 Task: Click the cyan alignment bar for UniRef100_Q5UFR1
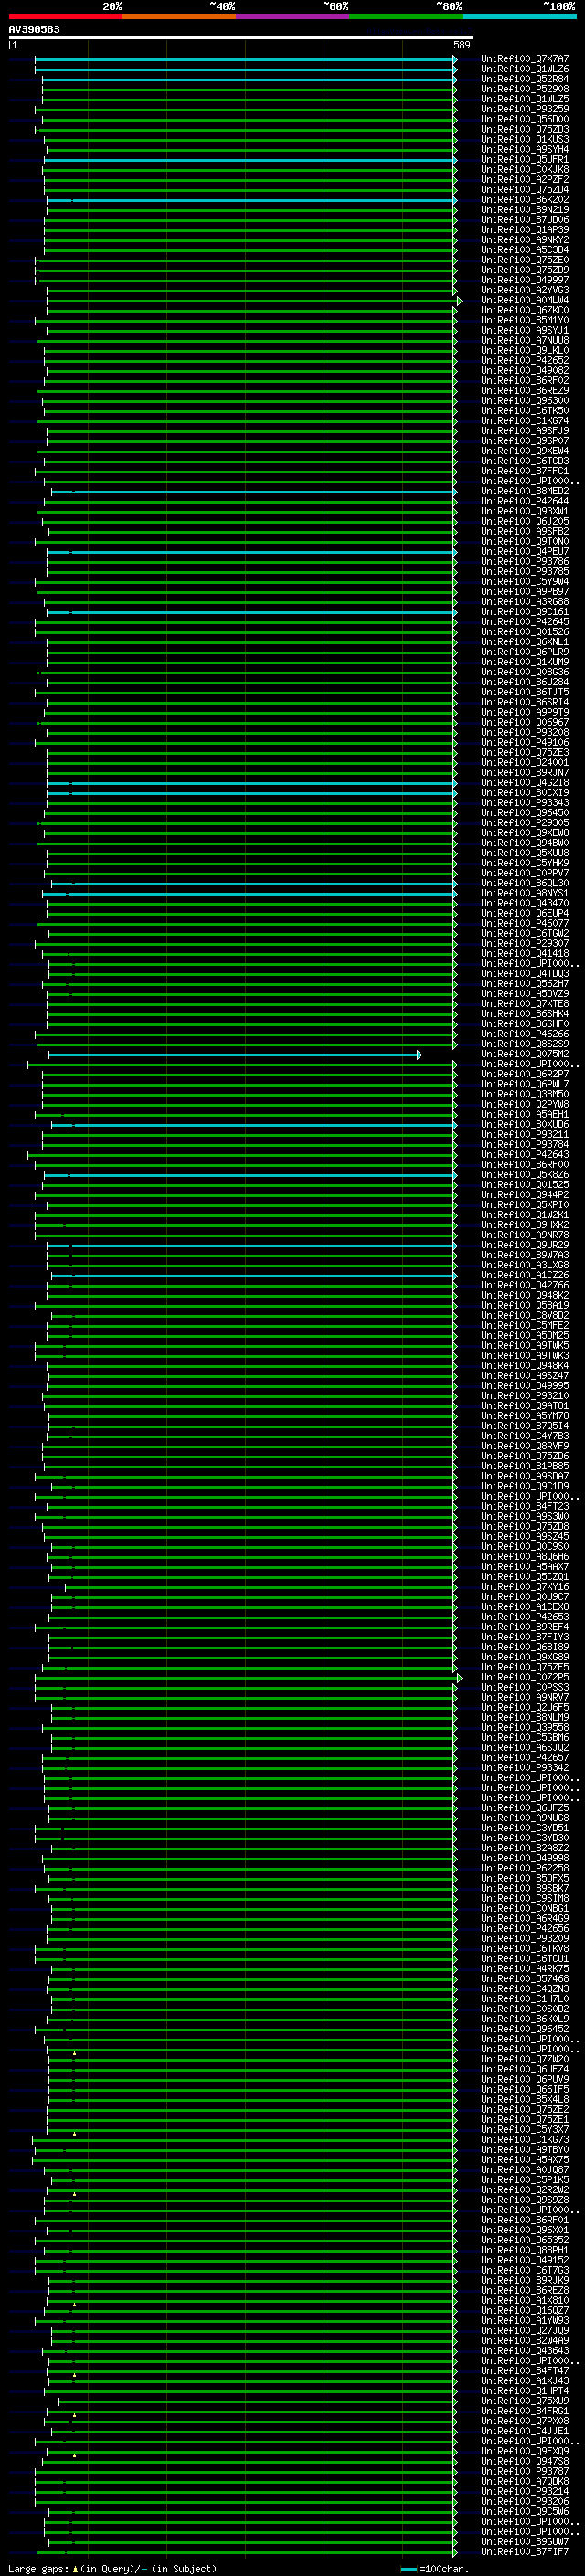(250, 160)
